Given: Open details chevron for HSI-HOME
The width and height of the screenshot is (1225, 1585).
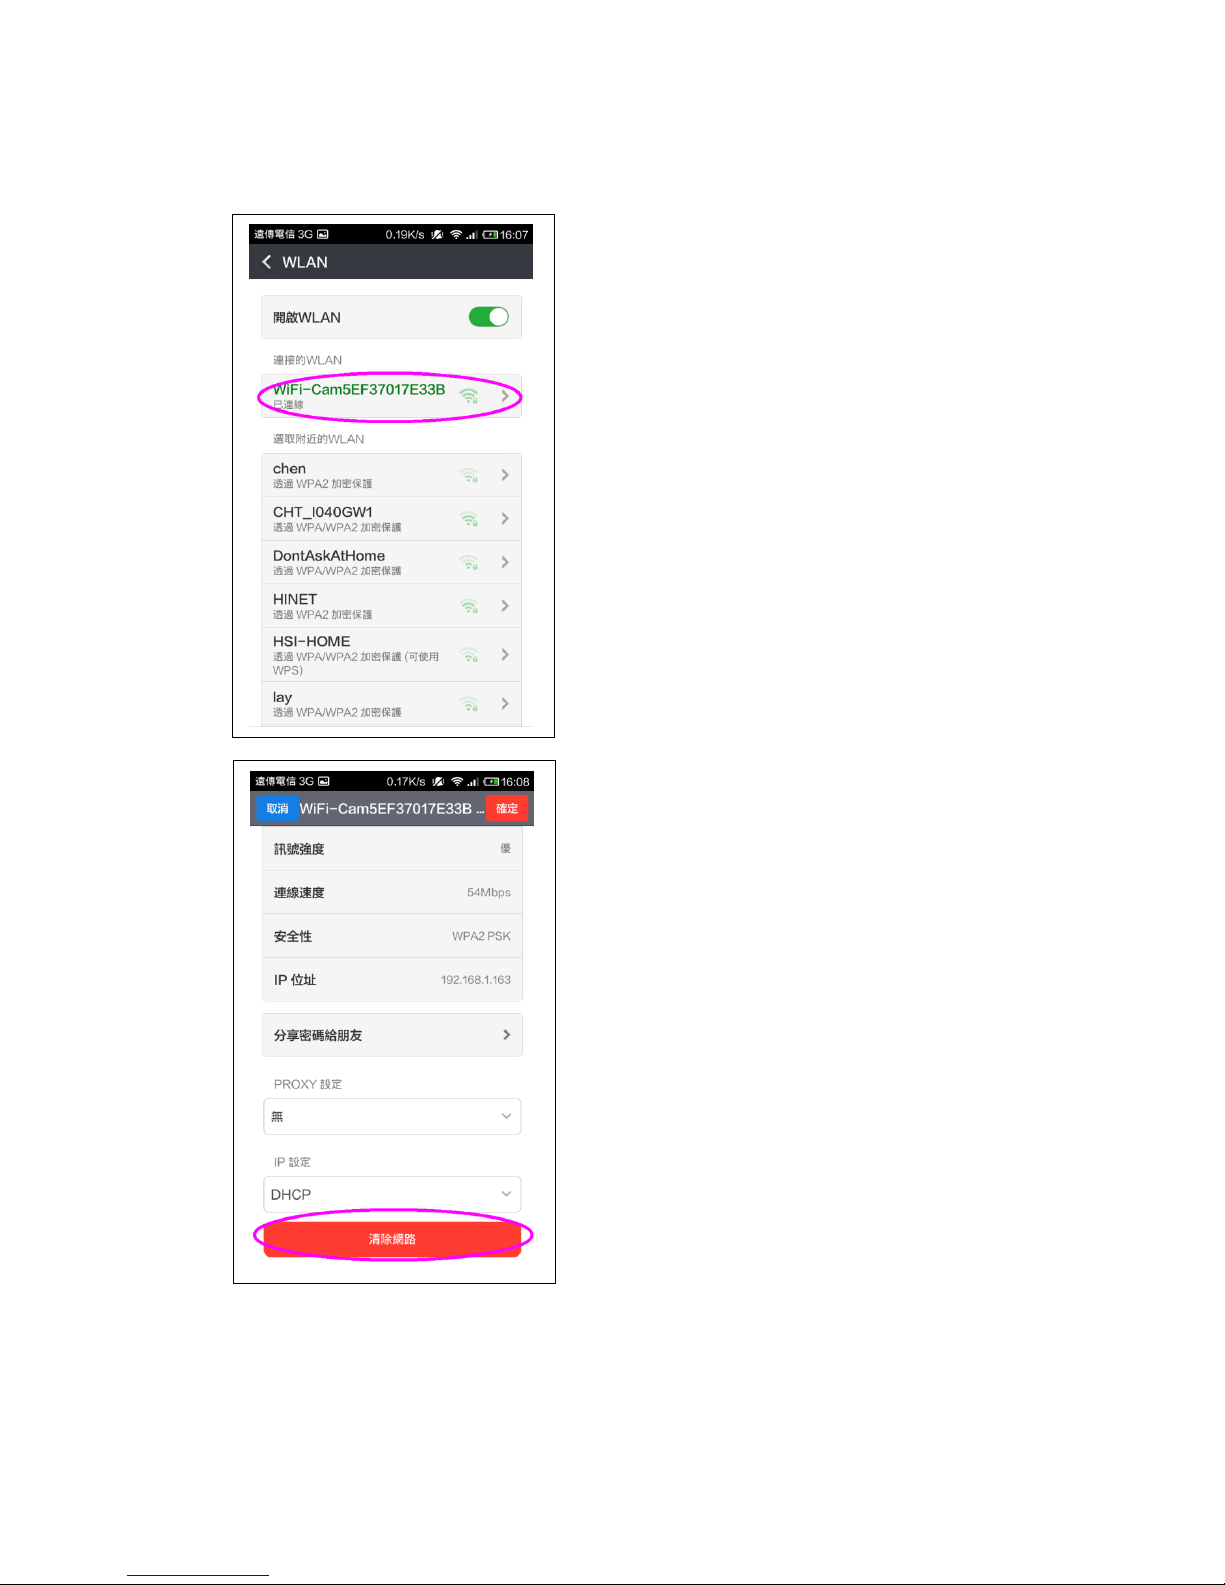Looking at the screenshot, I should pos(505,654).
